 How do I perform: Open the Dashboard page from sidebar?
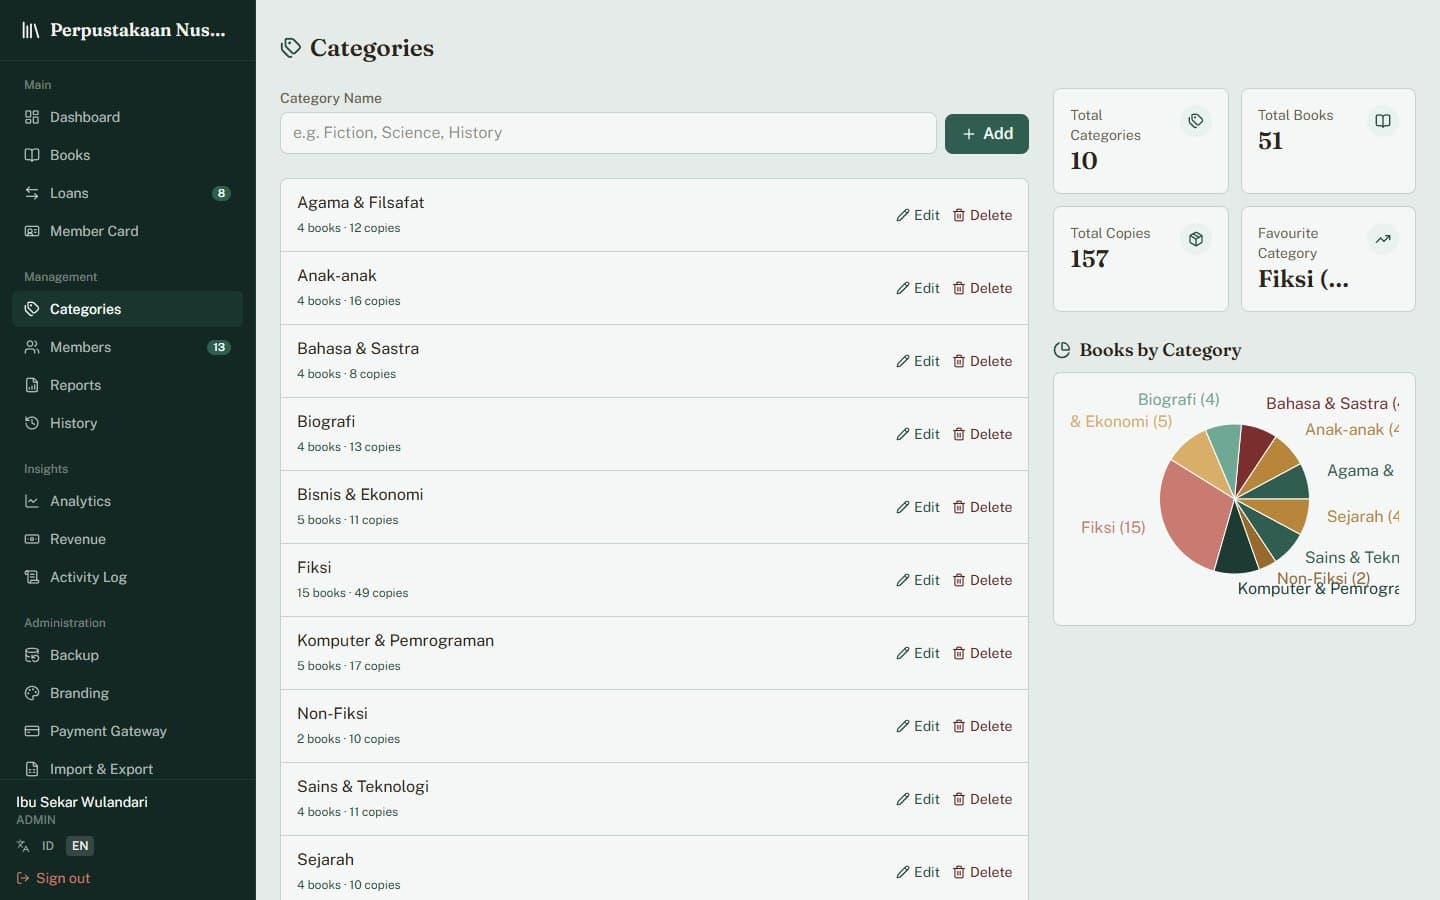pos(127,117)
